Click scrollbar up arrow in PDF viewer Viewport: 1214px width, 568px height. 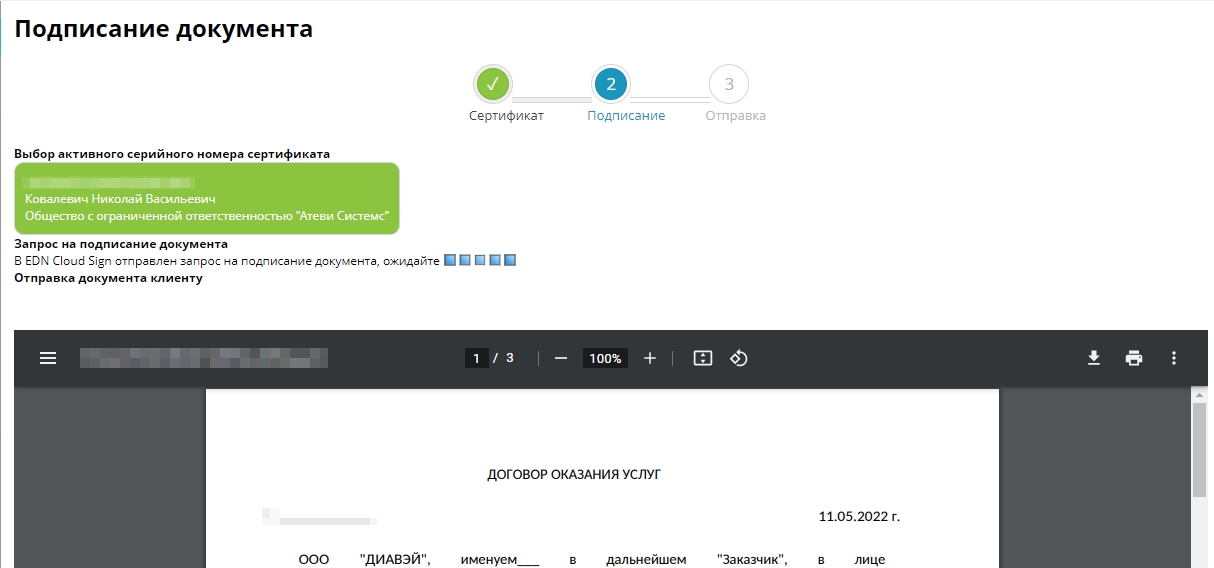tap(1200, 395)
